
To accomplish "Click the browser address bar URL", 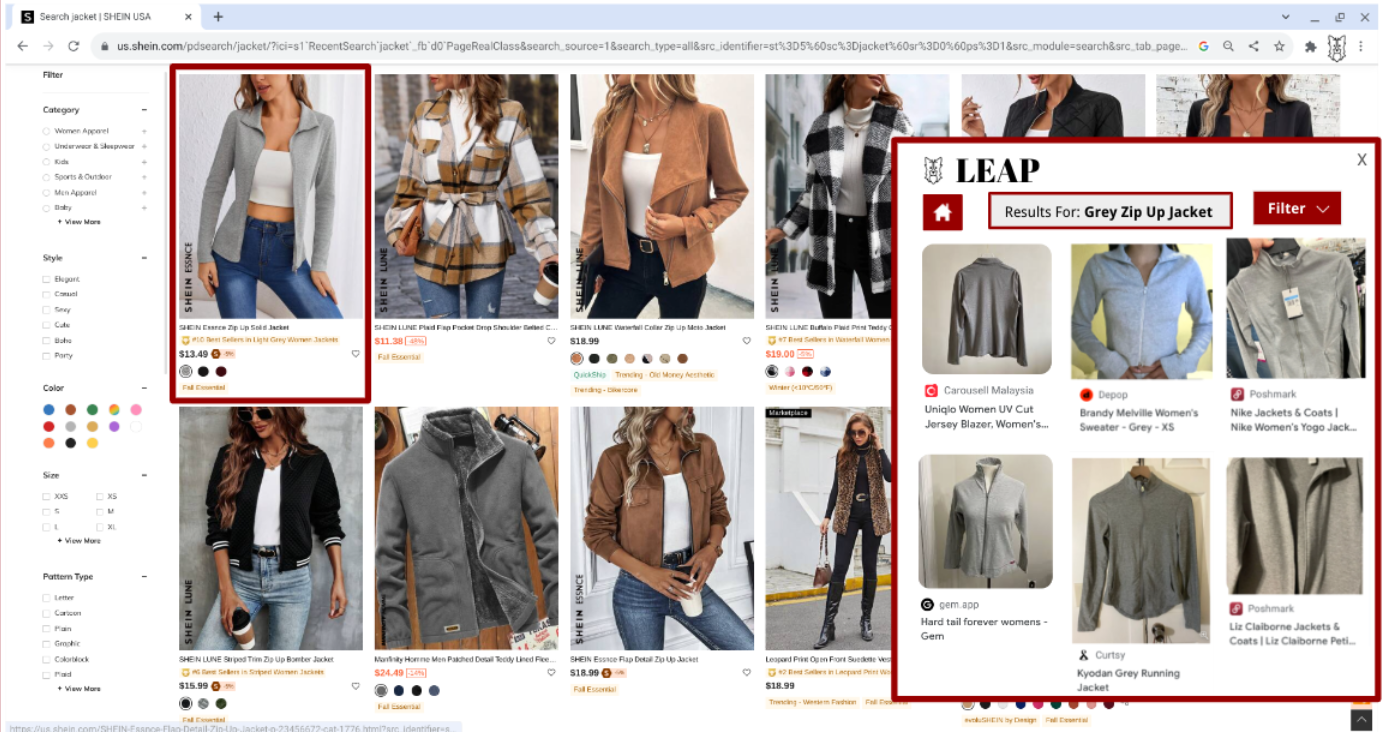I will 650,46.
